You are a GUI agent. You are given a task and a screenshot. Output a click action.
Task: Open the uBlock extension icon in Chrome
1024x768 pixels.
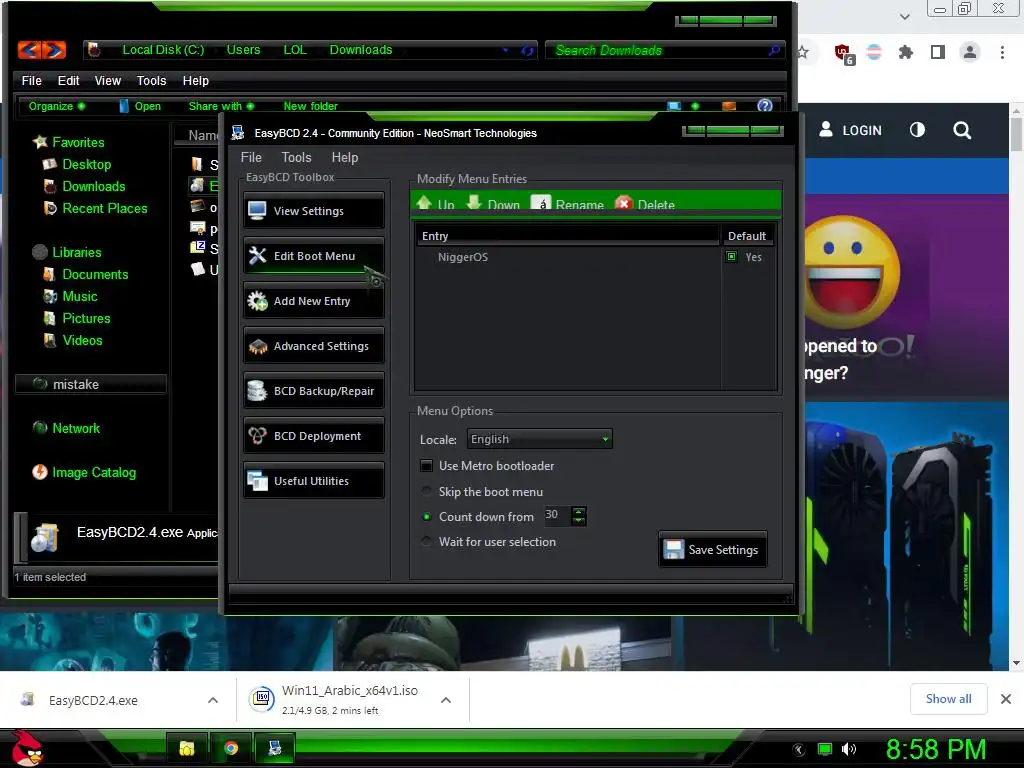(x=843, y=53)
